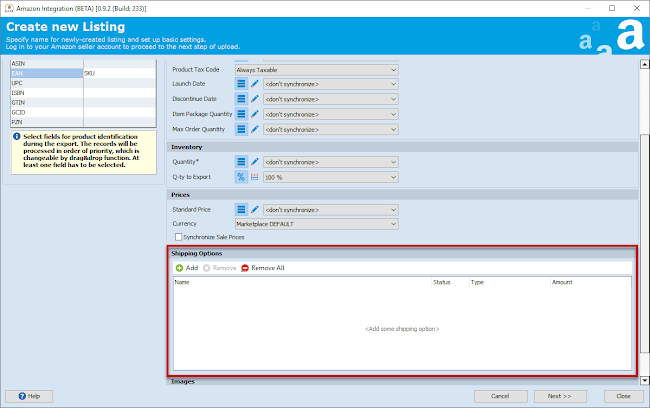Click the Quantity pencil edit icon
650x408 pixels.
click(255, 162)
